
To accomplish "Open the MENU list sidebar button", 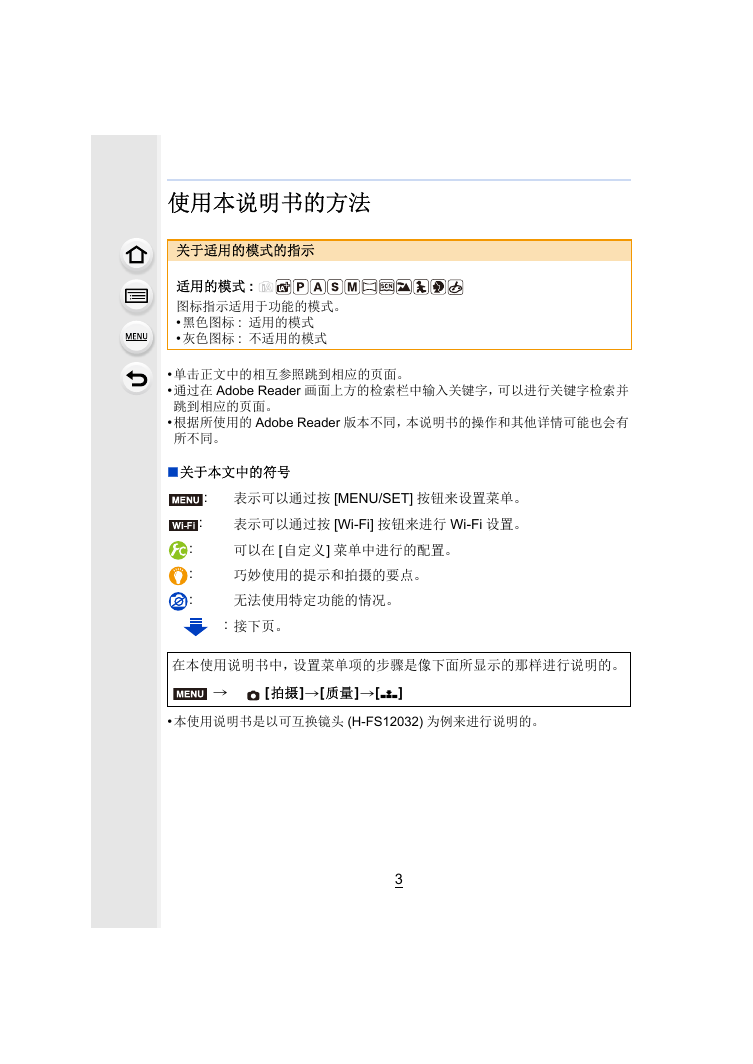I will tap(136, 337).
